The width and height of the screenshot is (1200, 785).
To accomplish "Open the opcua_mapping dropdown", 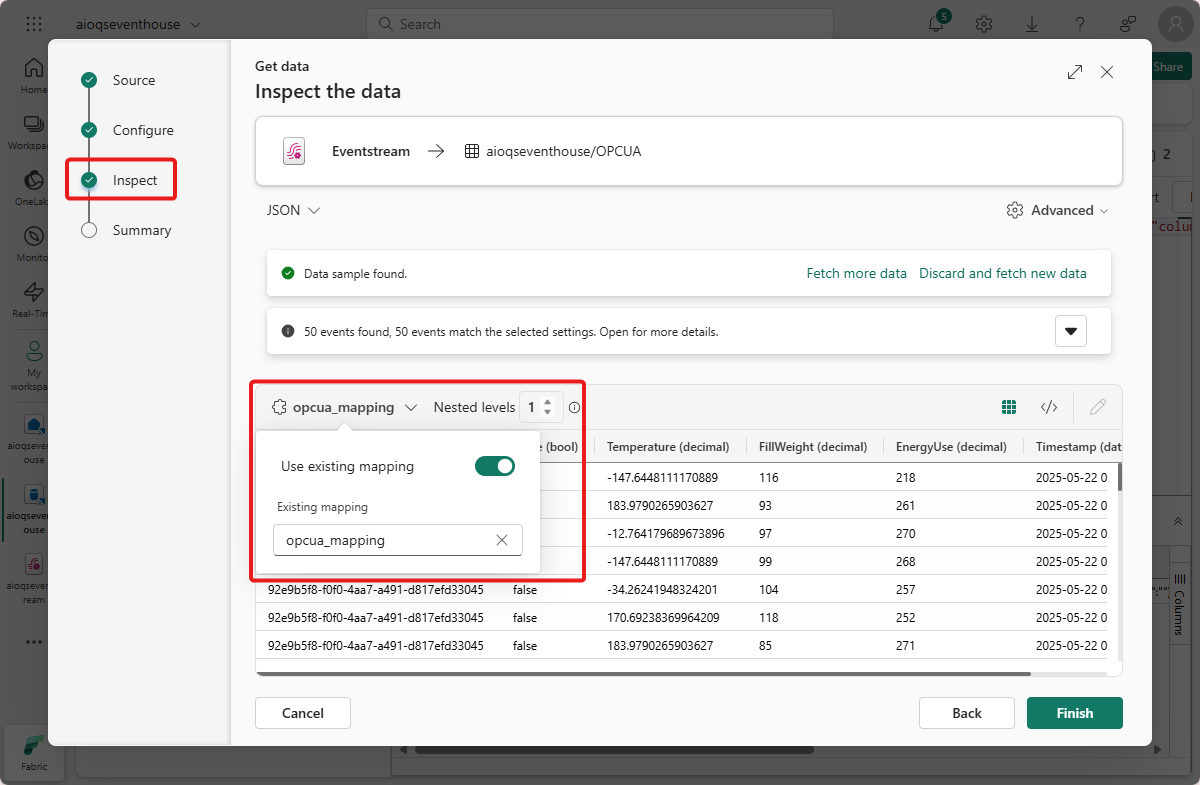I will [344, 408].
